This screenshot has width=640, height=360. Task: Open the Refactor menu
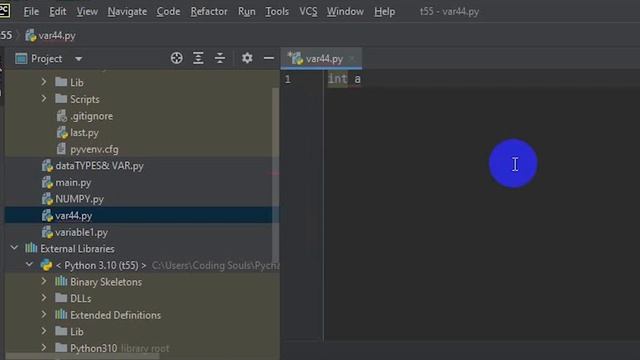[209, 11]
